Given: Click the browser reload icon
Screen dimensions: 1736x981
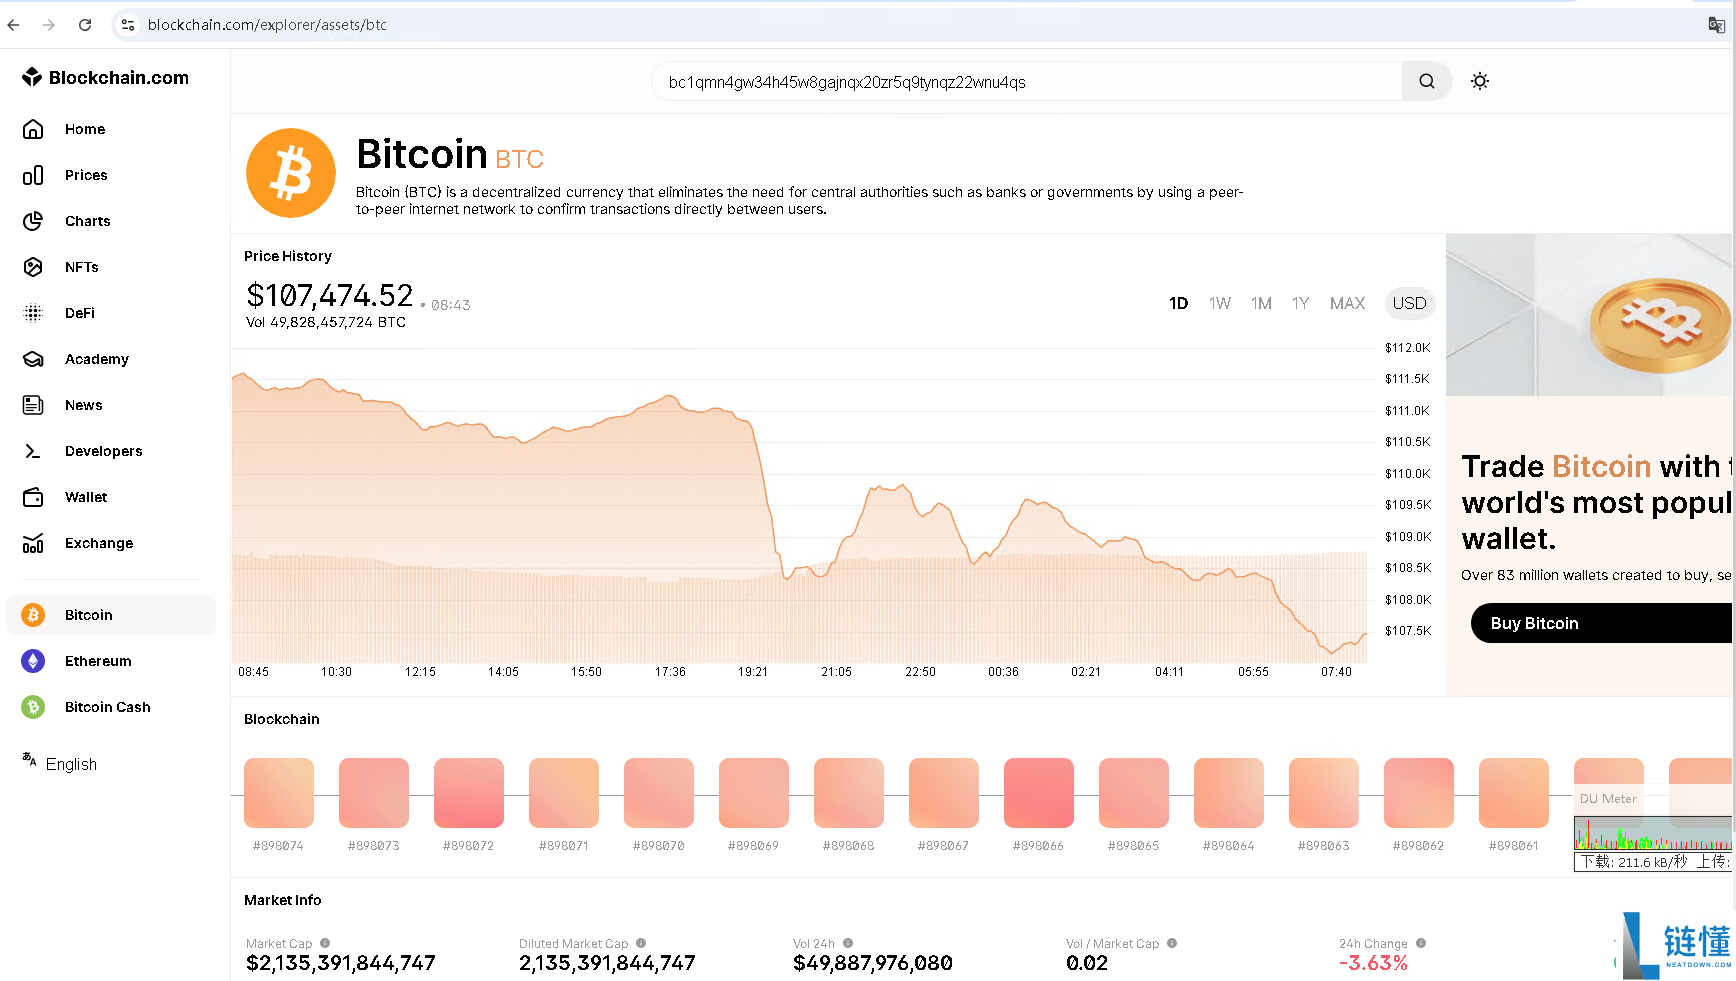Looking at the screenshot, I should point(85,25).
